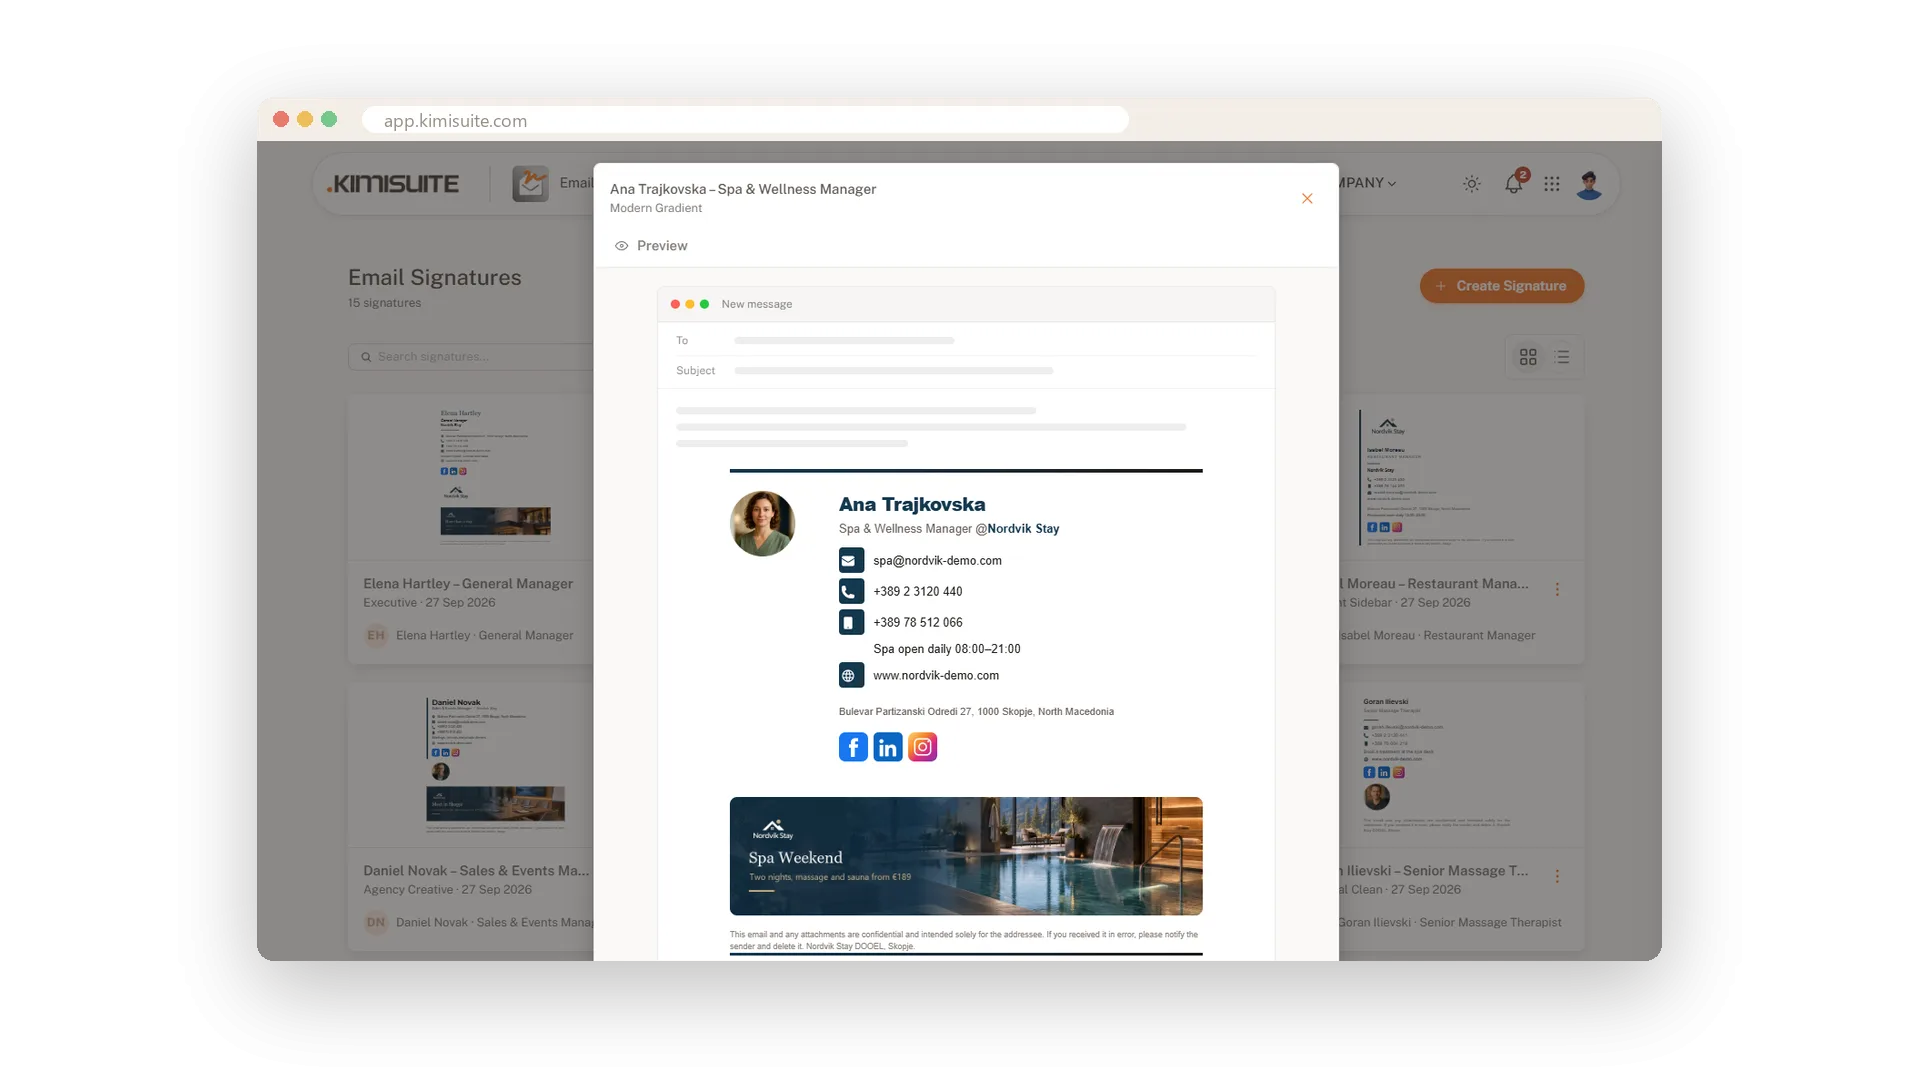
Task: Click the envelope icon beside spa@nordvik-demo.com
Action: click(851, 561)
